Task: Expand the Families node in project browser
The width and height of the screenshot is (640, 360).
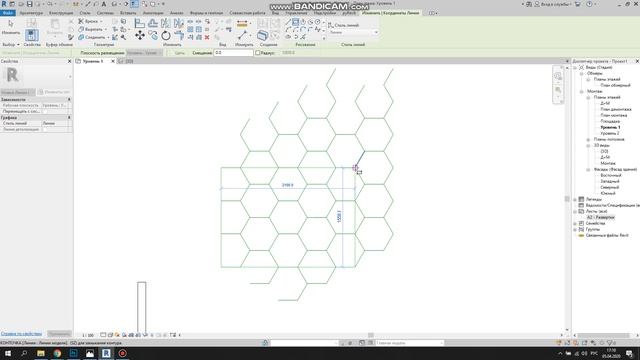Action: pyautogui.click(x=575, y=223)
